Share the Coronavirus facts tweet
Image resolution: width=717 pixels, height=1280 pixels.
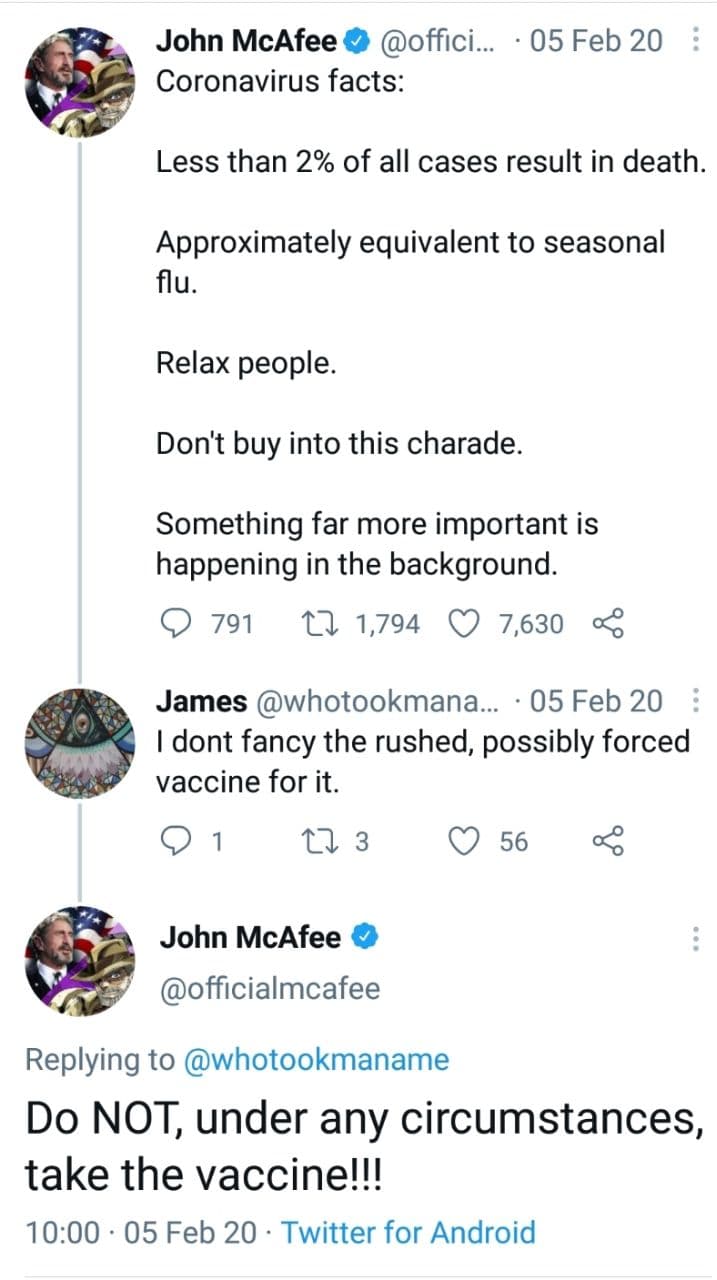[x=607, y=625]
